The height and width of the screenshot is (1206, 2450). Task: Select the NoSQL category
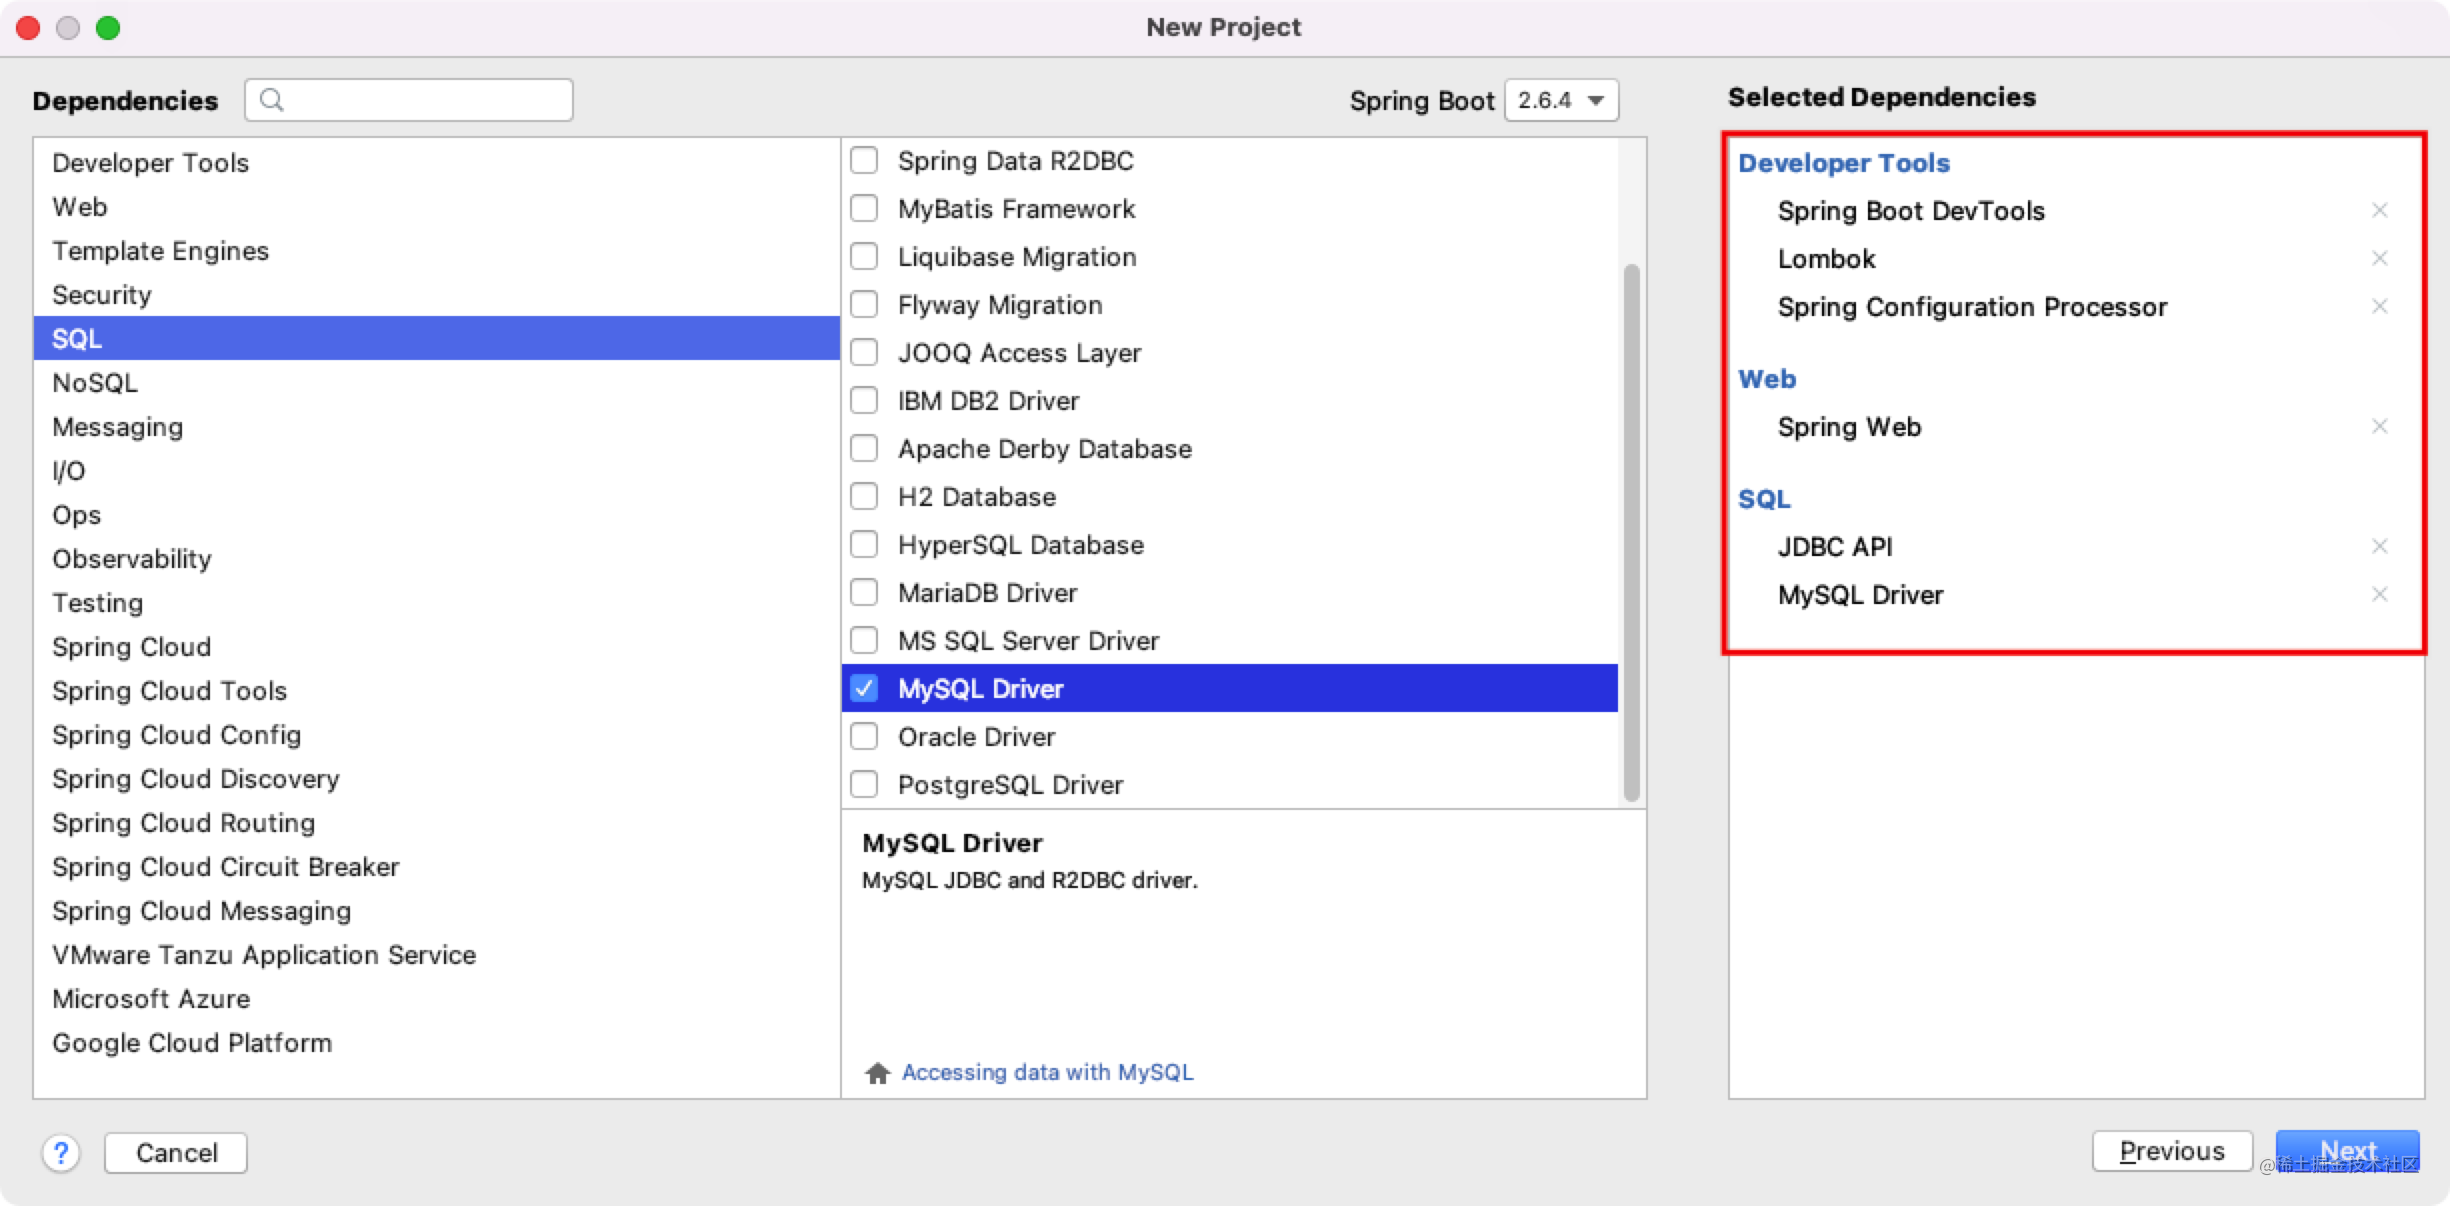click(95, 382)
